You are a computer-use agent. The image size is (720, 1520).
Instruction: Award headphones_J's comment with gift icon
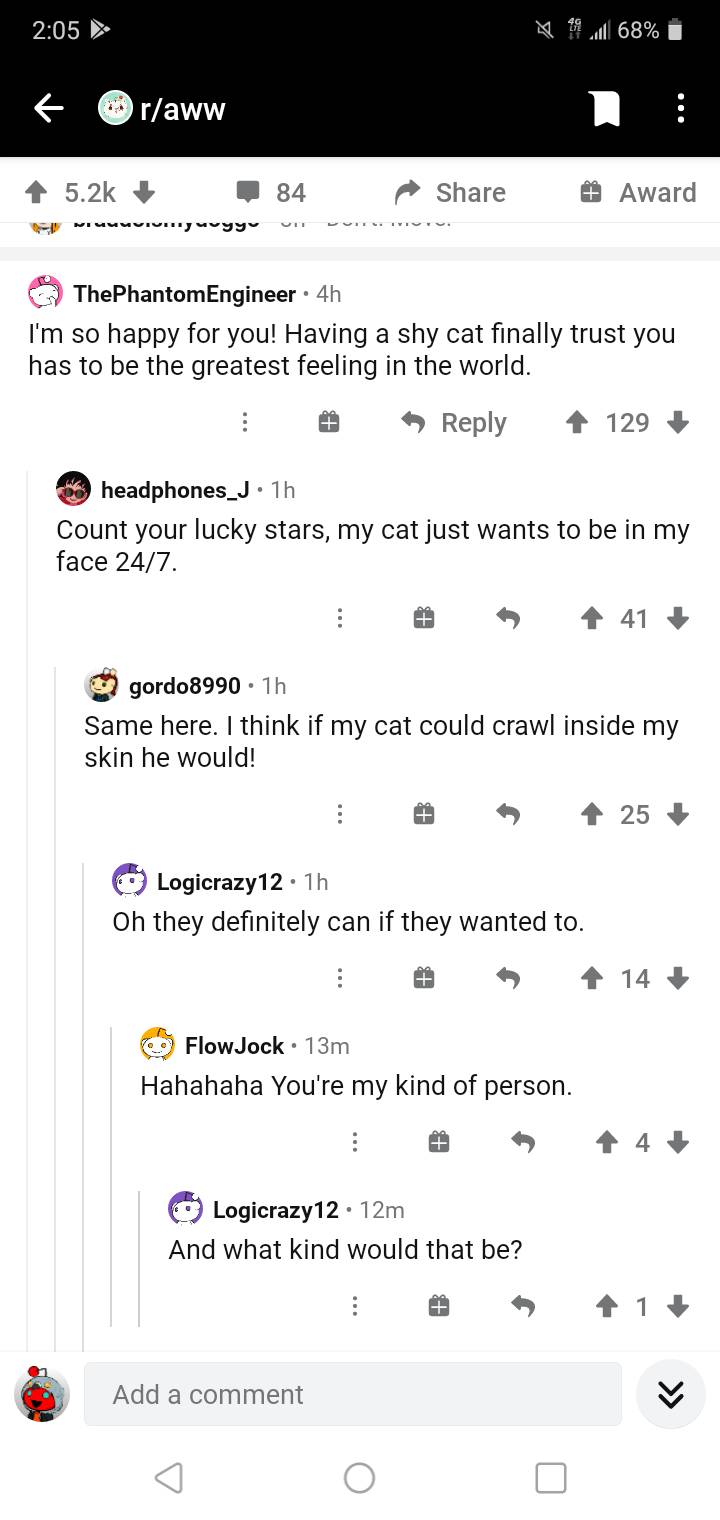pyautogui.click(x=424, y=619)
